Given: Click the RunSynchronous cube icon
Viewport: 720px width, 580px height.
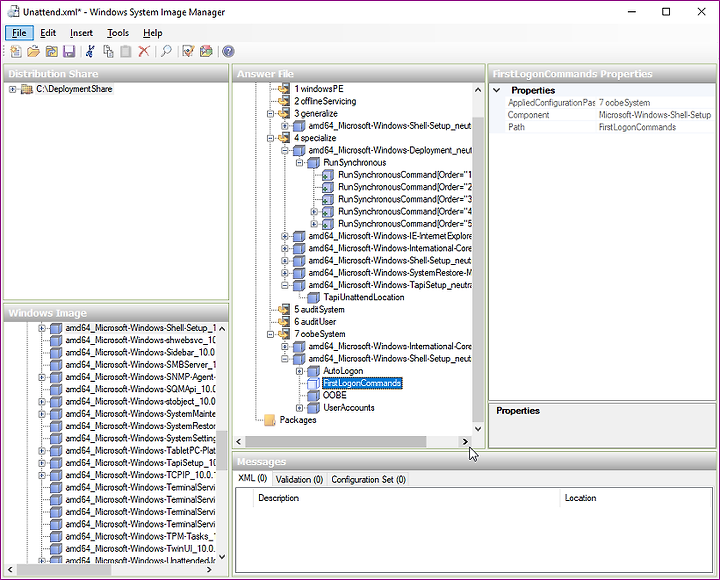Looking at the screenshot, I should tap(314, 163).
